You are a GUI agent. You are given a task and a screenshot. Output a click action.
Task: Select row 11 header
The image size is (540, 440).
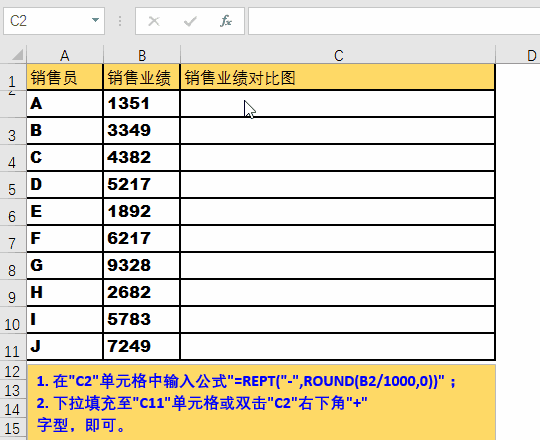[13, 347]
